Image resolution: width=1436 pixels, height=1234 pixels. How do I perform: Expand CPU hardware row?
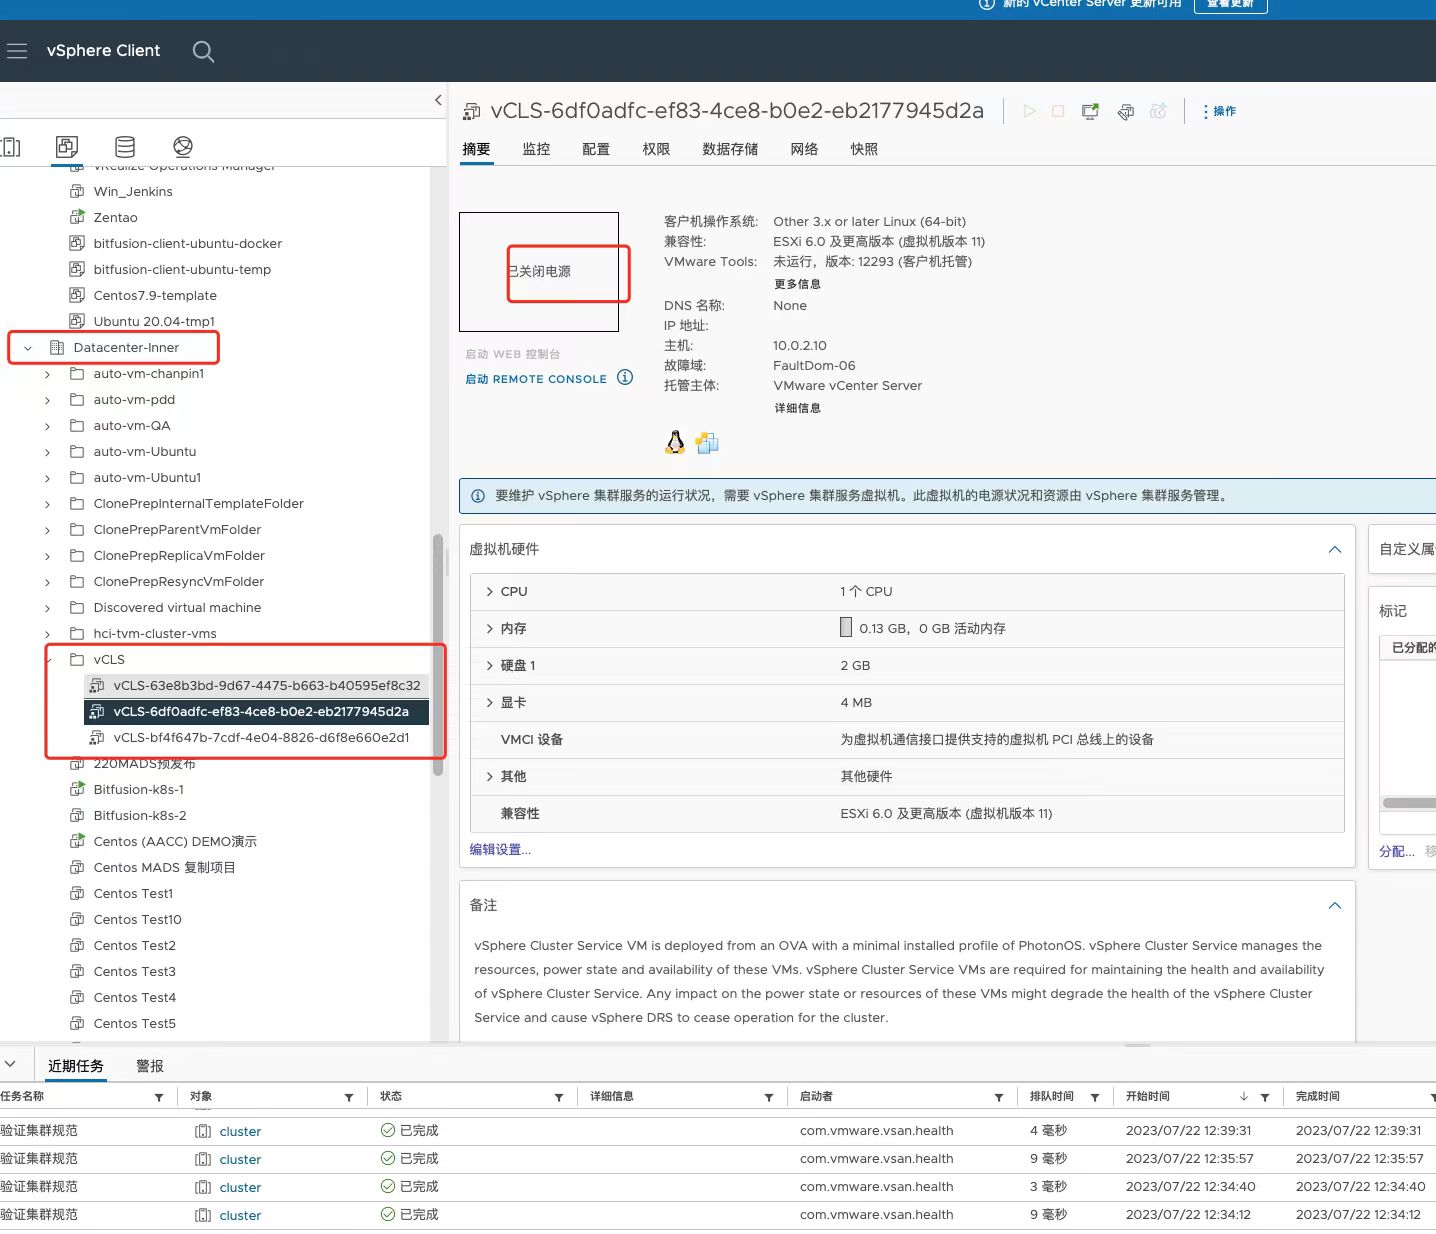tap(490, 592)
